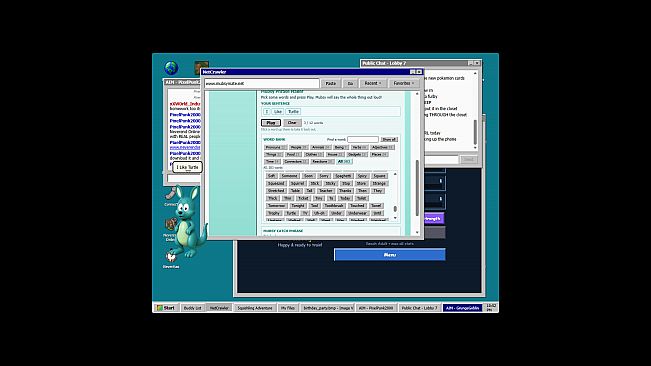The height and width of the screenshot is (366, 651).
Task: Add the word 'Tomorrow' from word bank
Action: click(x=277, y=206)
